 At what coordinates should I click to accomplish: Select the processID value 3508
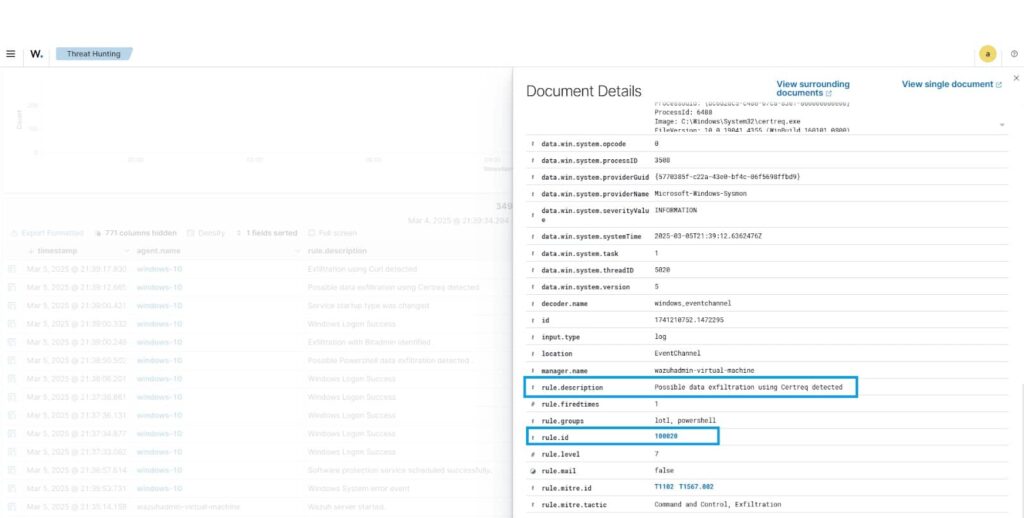[662, 161]
